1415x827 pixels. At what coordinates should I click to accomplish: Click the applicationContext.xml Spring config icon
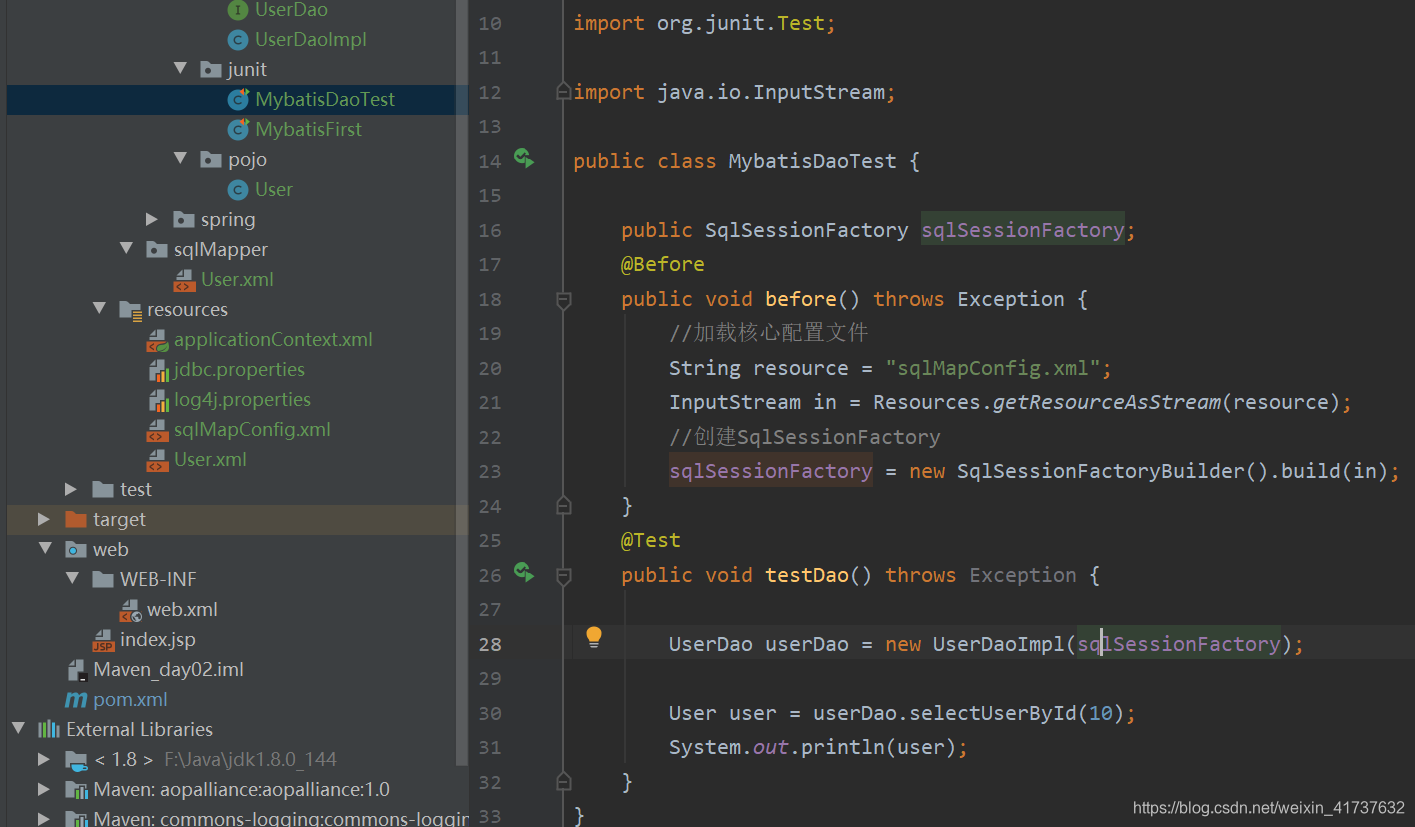pyautogui.click(x=157, y=340)
